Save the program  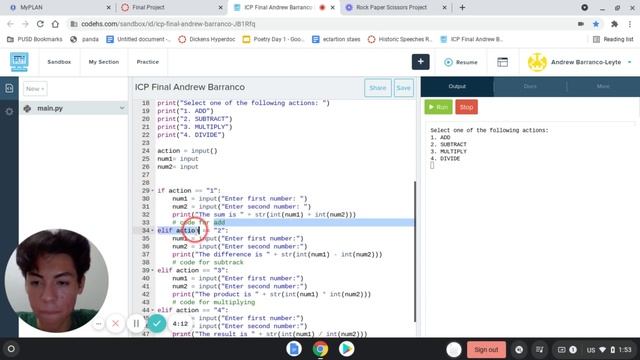(403, 88)
